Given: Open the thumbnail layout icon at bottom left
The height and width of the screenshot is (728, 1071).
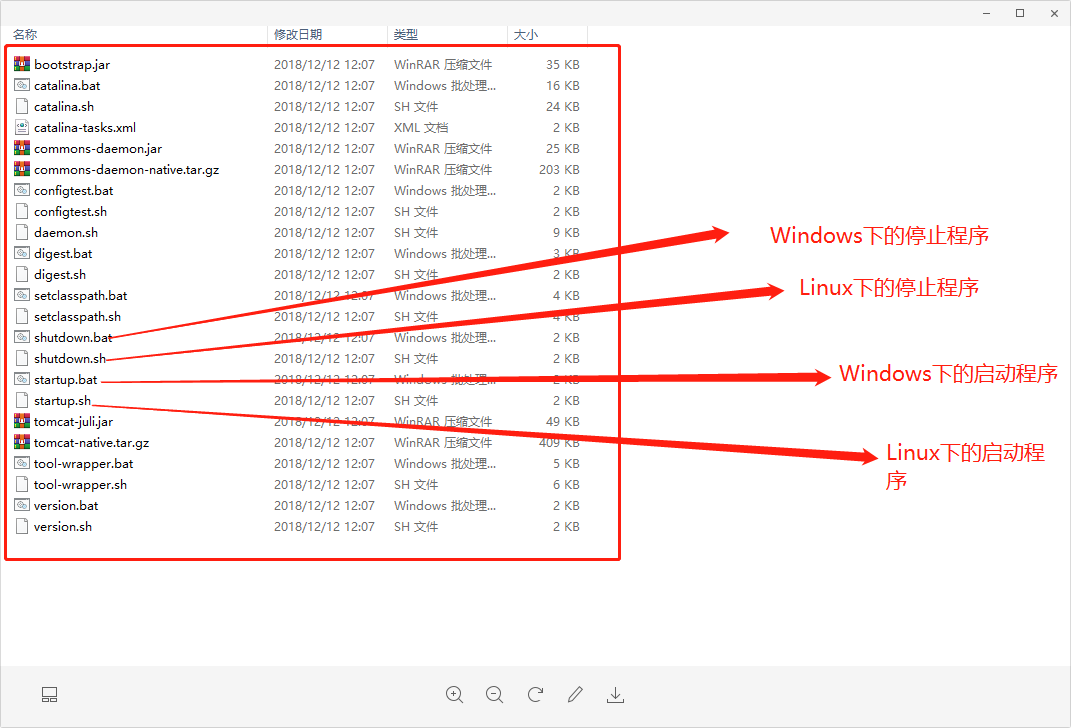Looking at the screenshot, I should click(x=49, y=695).
